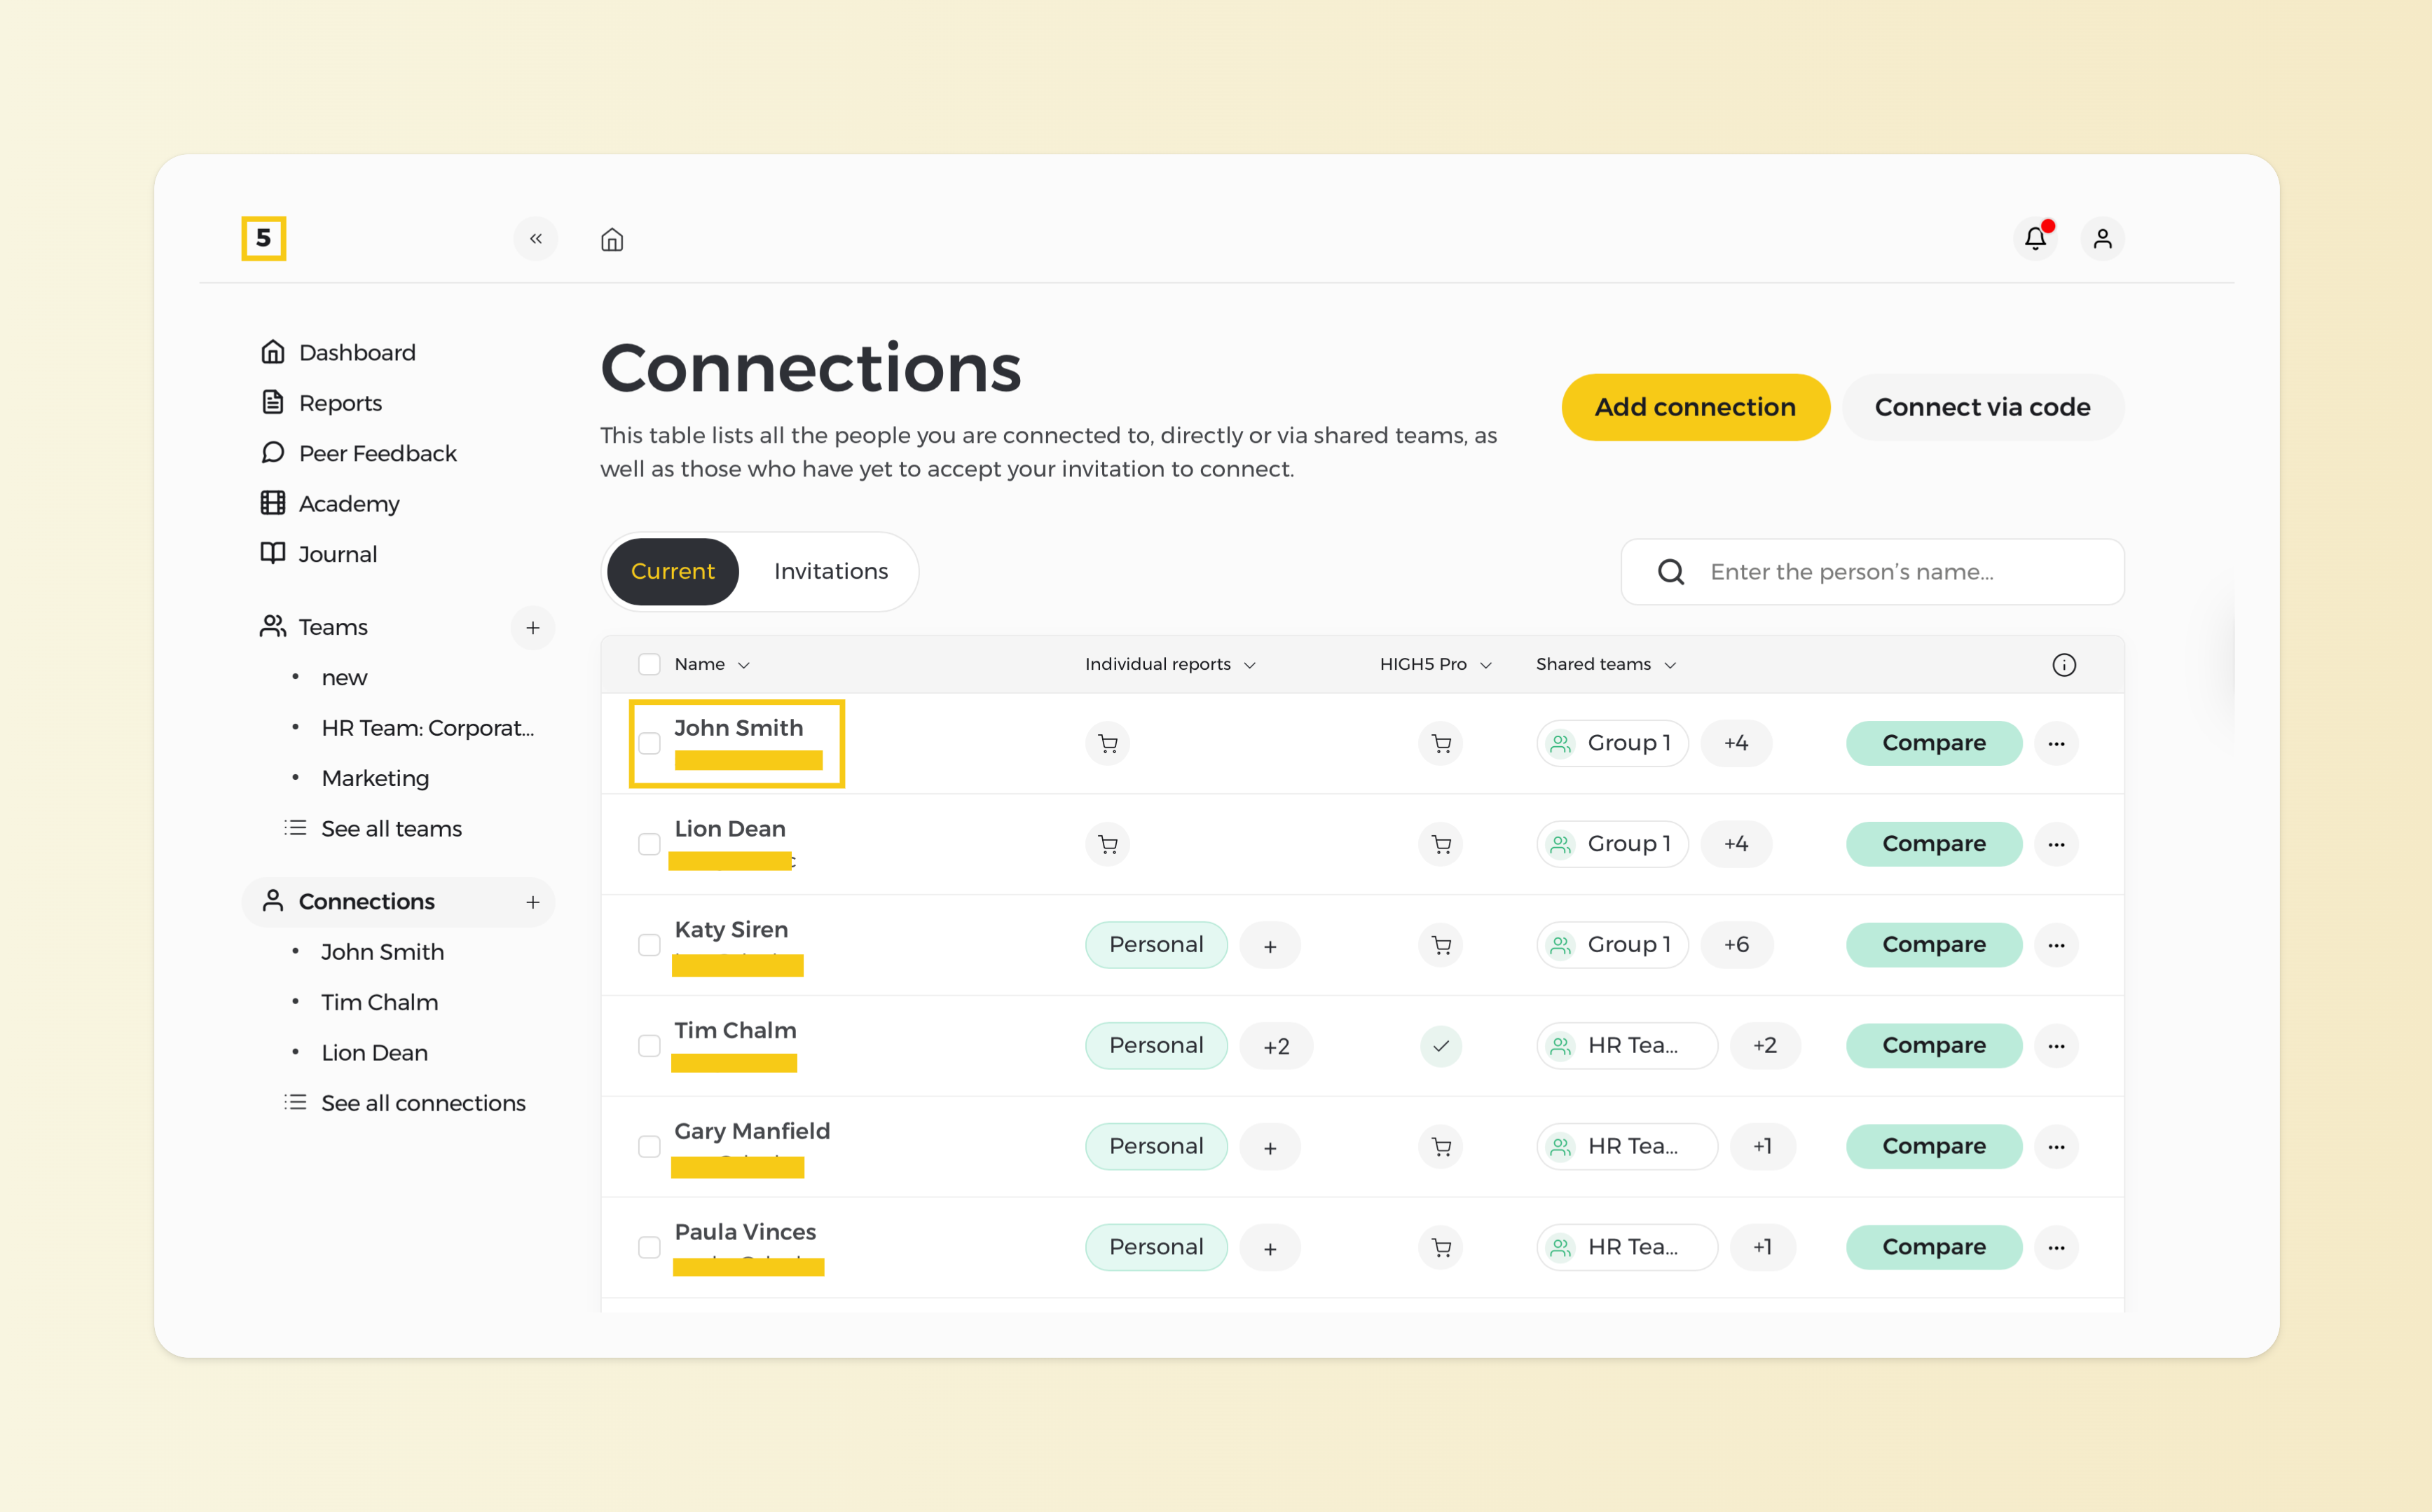Switch to the Invitations tab
This screenshot has width=2432, height=1512.
(830, 571)
